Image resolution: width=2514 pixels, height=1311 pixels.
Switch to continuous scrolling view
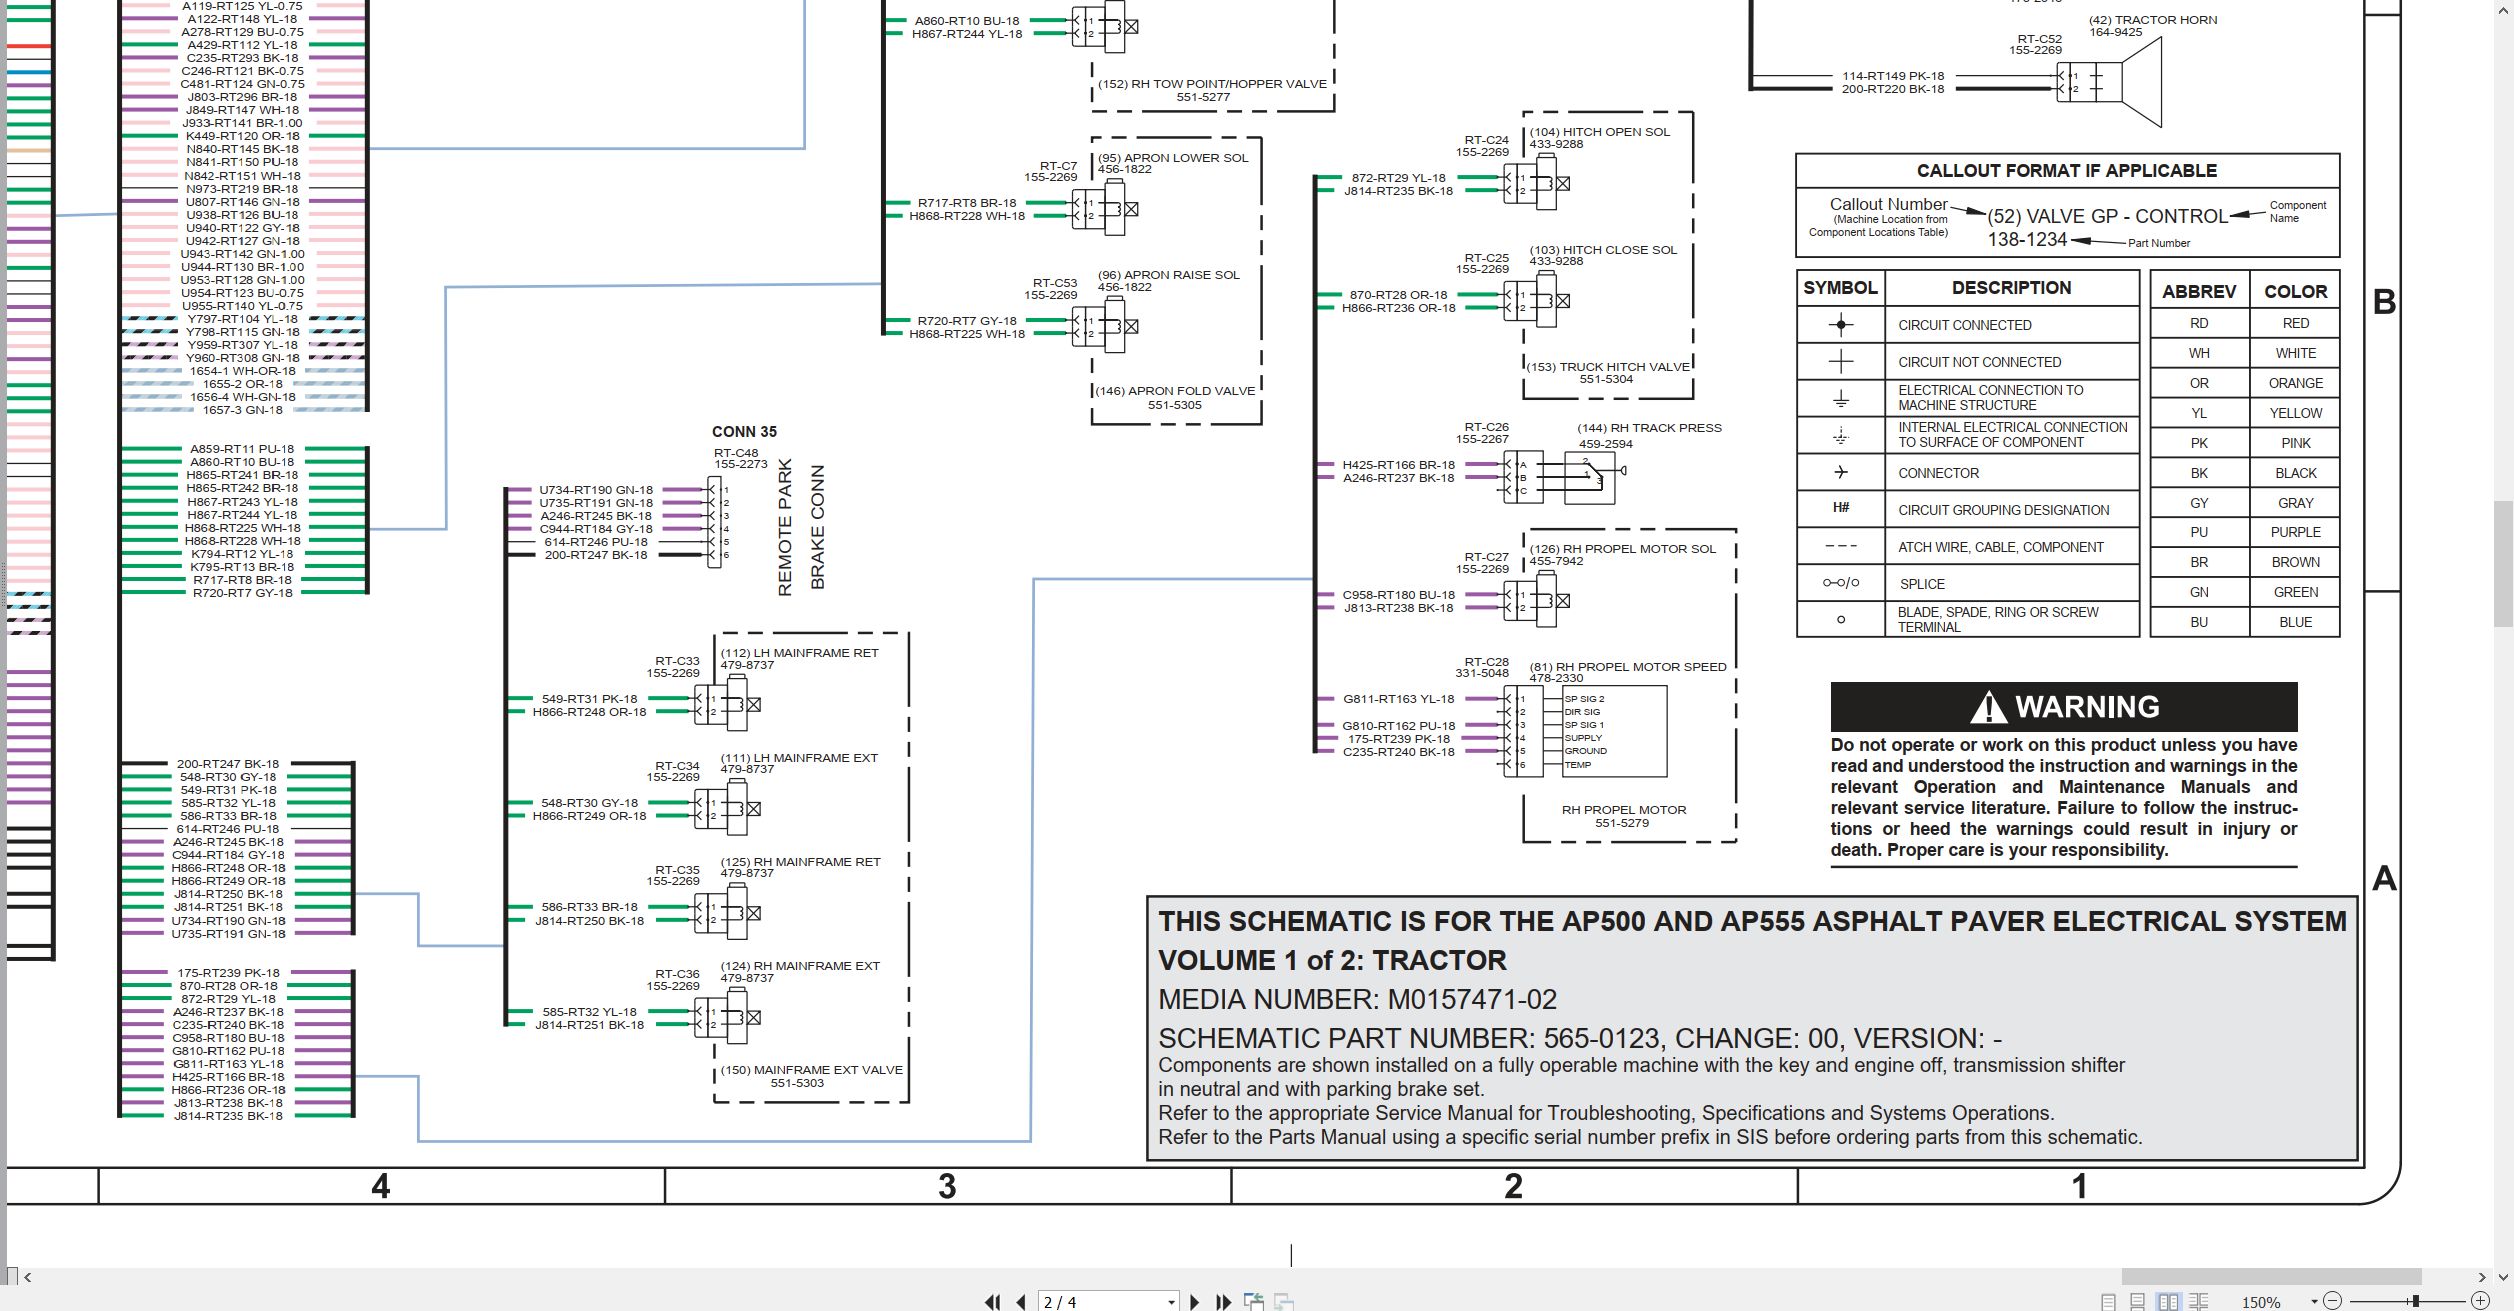[2137, 1302]
